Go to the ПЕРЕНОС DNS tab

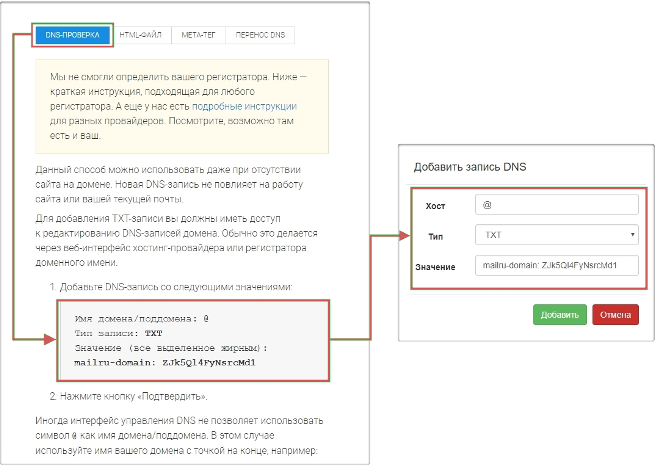(x=260, y=35)
